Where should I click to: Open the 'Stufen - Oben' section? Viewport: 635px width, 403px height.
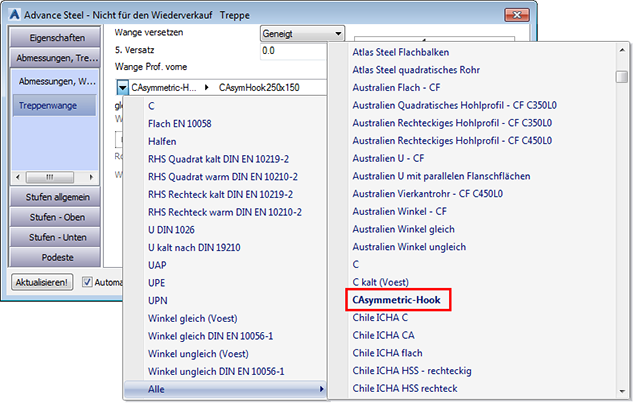[55, 217]
